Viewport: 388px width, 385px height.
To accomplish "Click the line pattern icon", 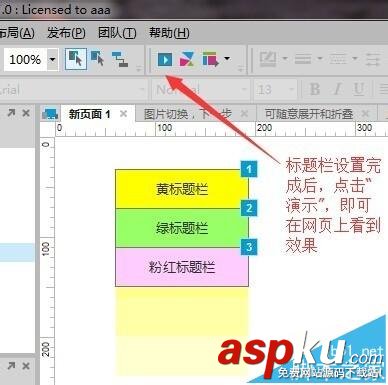I will (338, 59).
